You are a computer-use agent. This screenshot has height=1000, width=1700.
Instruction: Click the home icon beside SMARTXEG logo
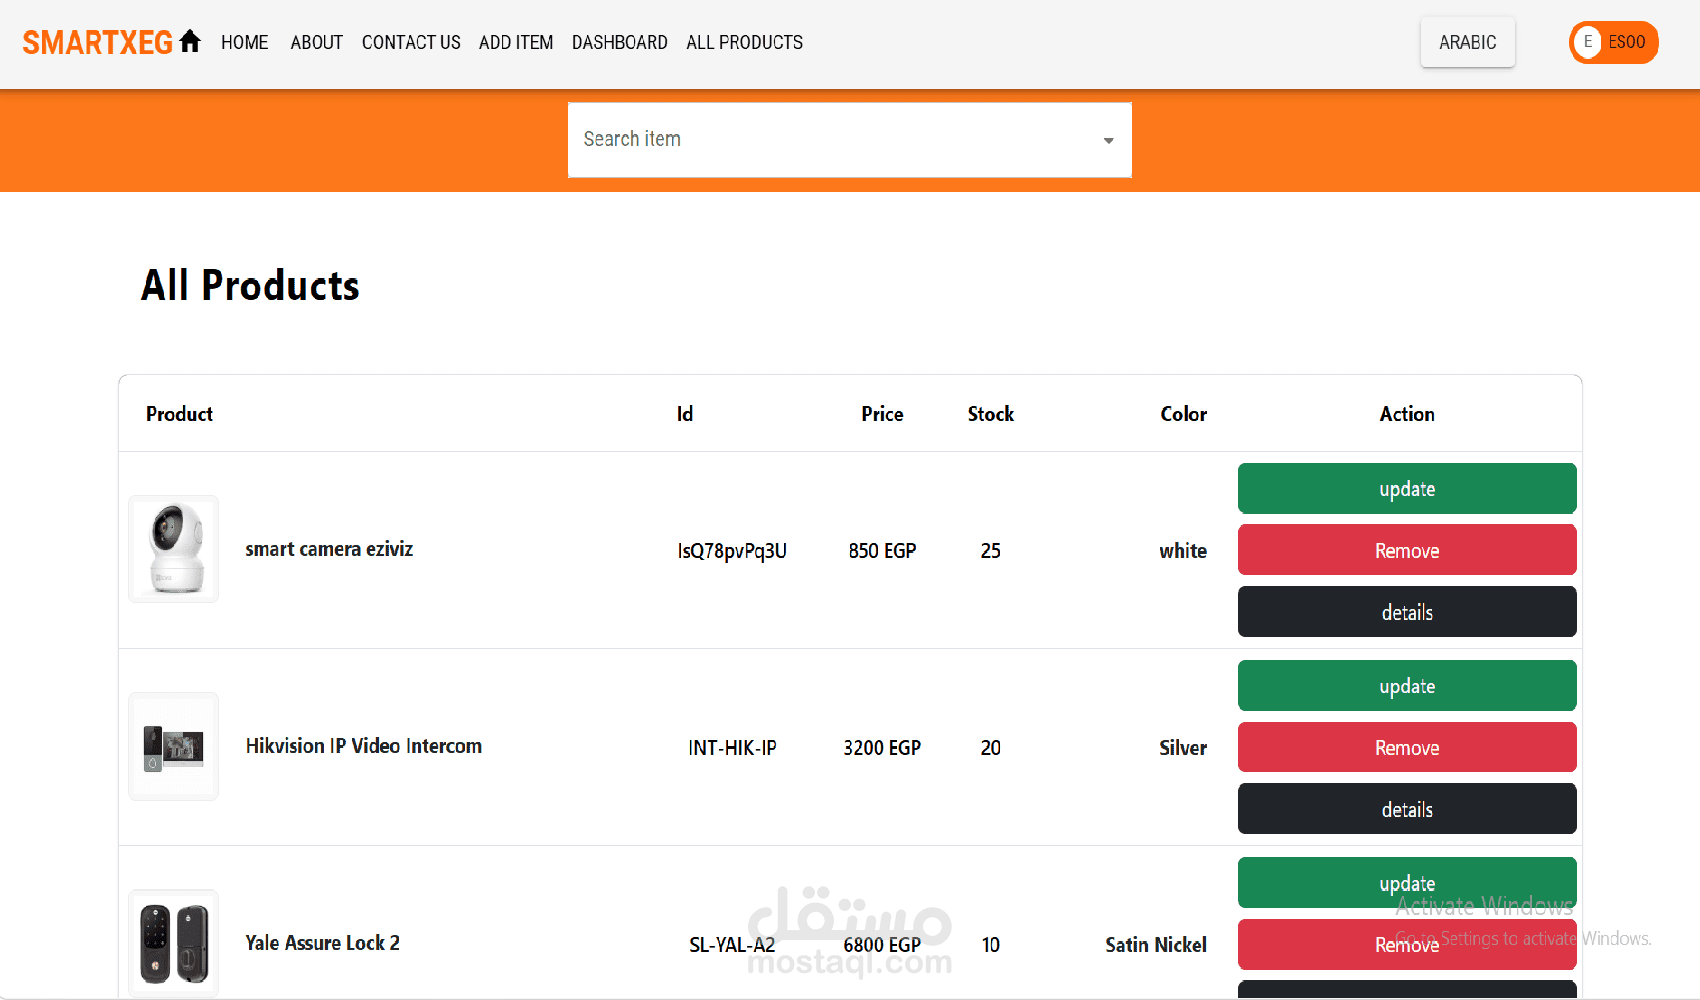190,42
